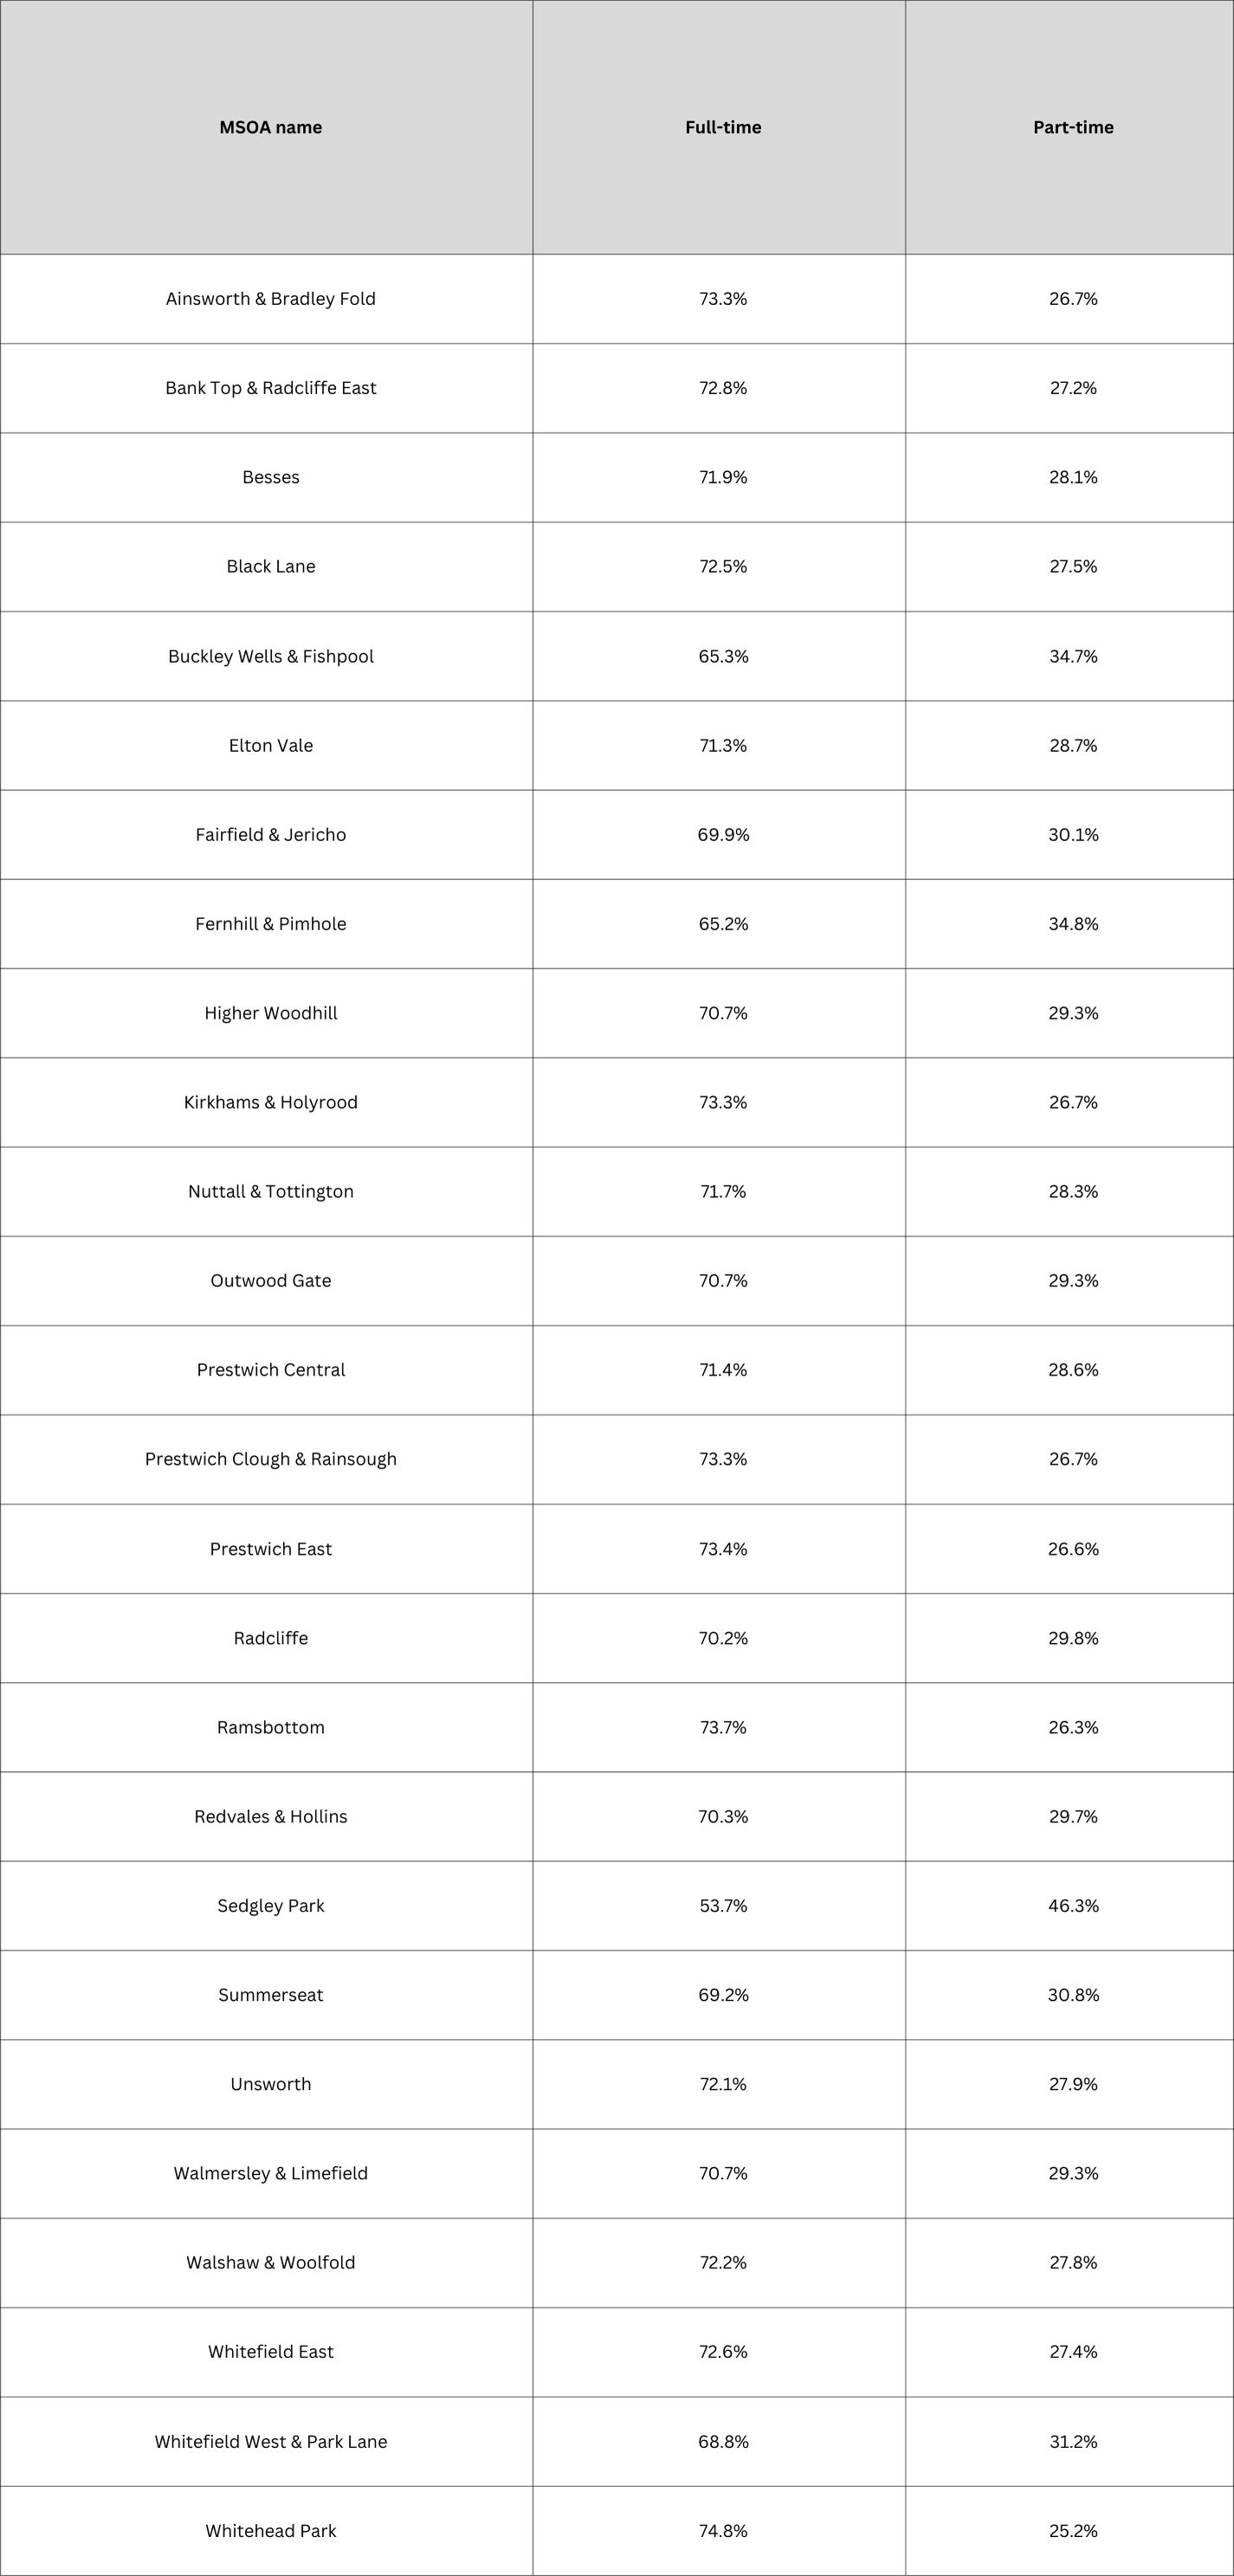The height and width of the screenshot is (2576, 1234).
Task: Select the Bank Top & Radcliffe East row name
Action: 271,388
